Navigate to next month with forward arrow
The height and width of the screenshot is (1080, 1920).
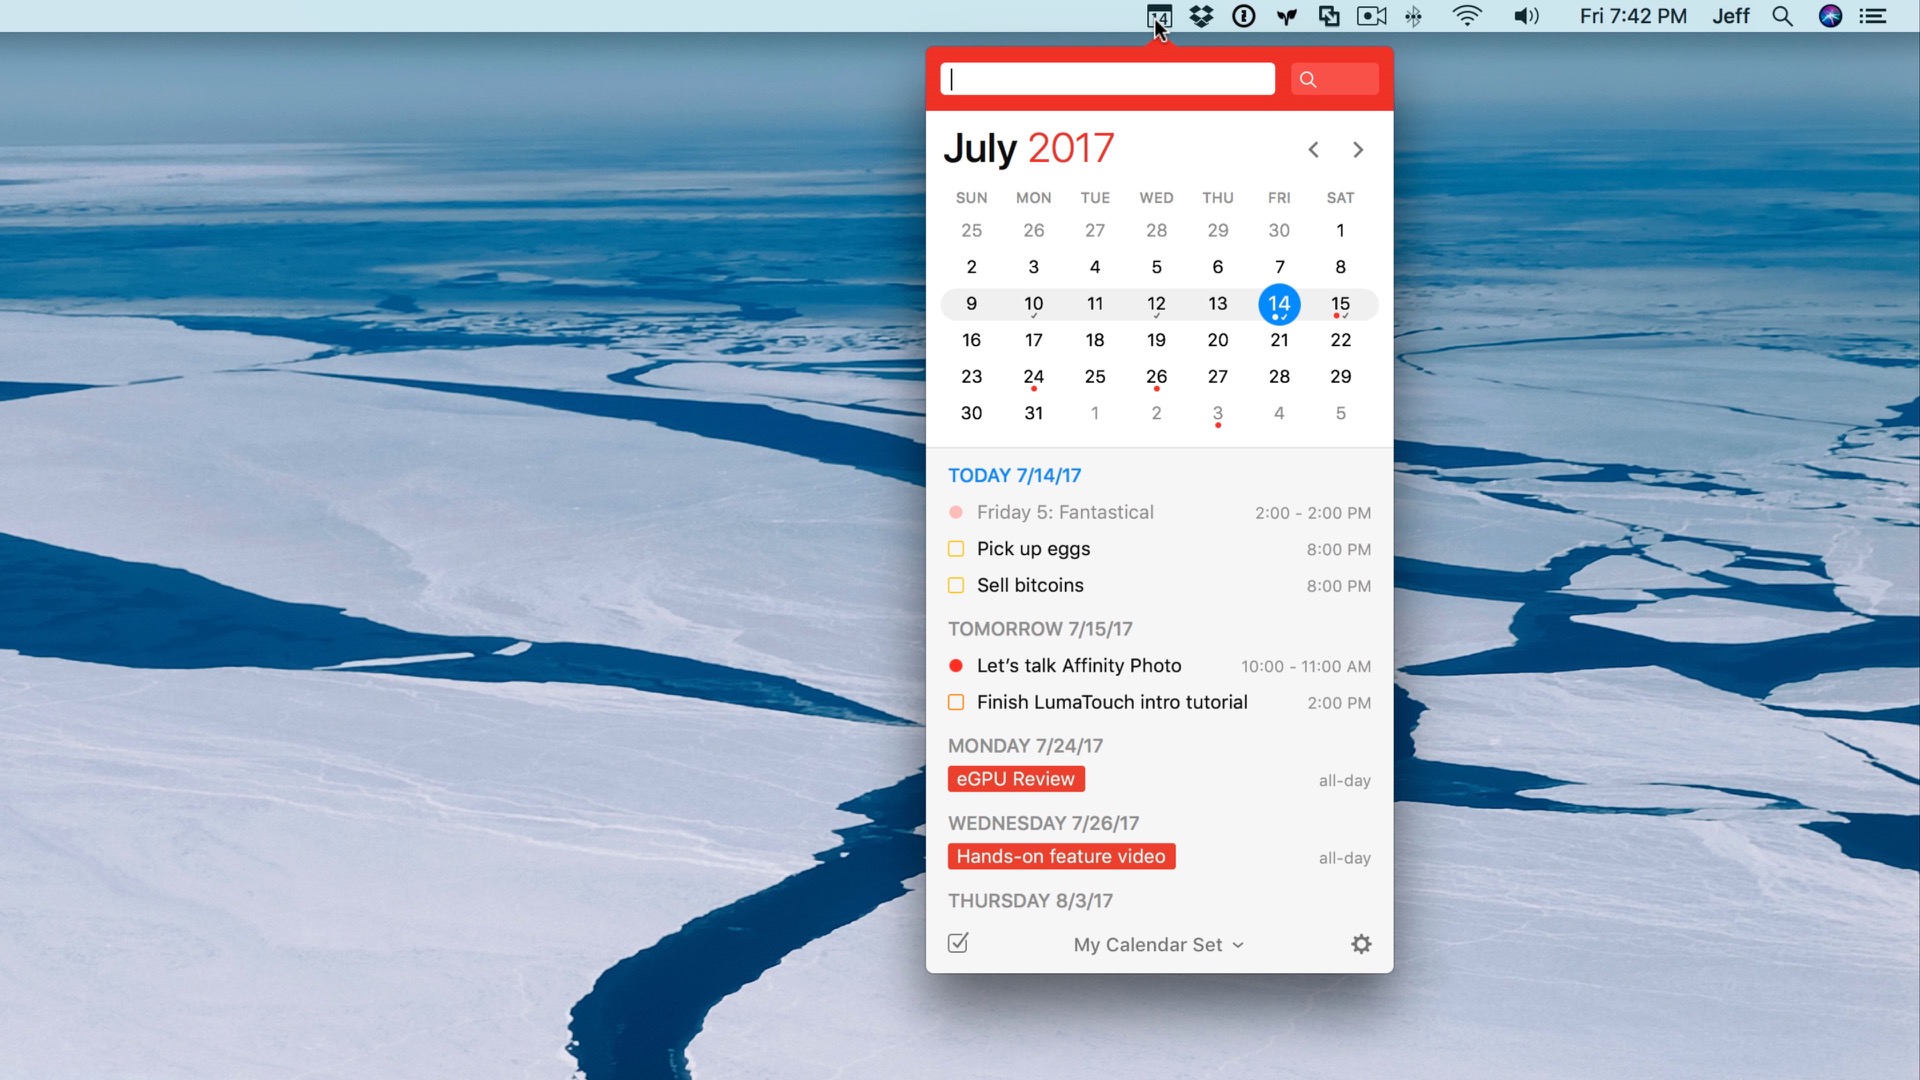(x=1357, y=149)
